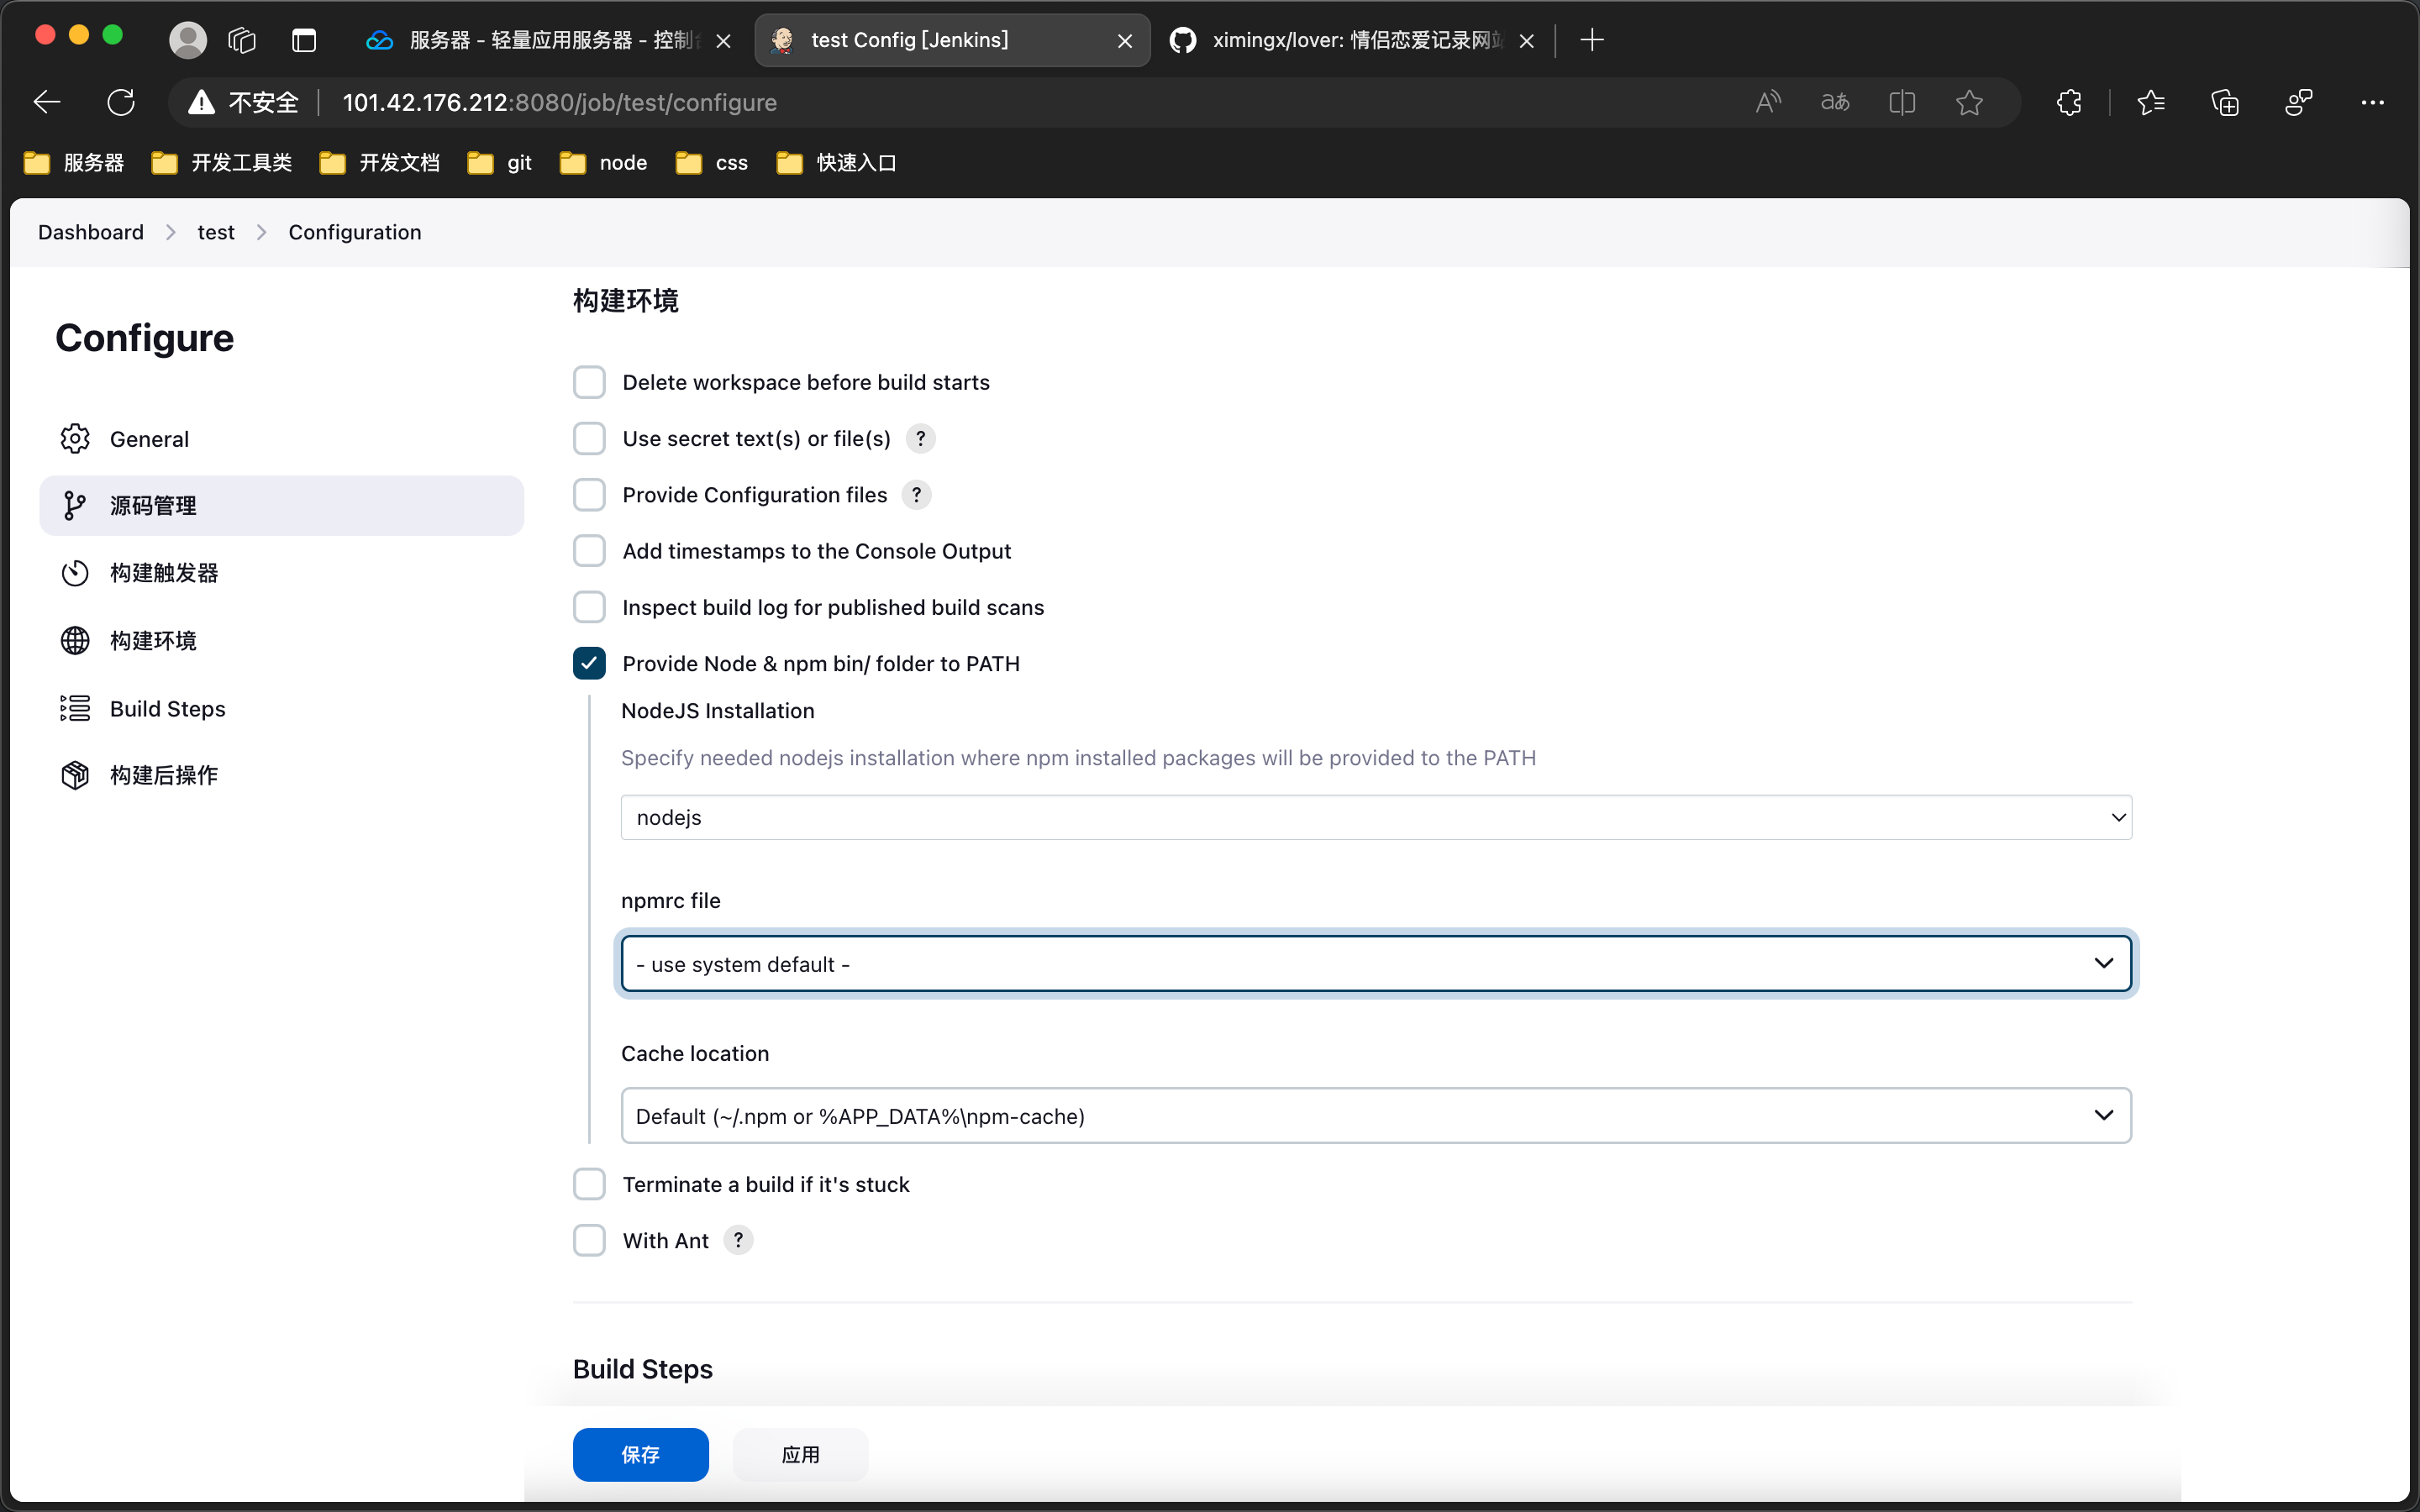Open the Cache location dropdown
Viewport: 2420px width, 1512px height.
[x=1375, y=1116]
